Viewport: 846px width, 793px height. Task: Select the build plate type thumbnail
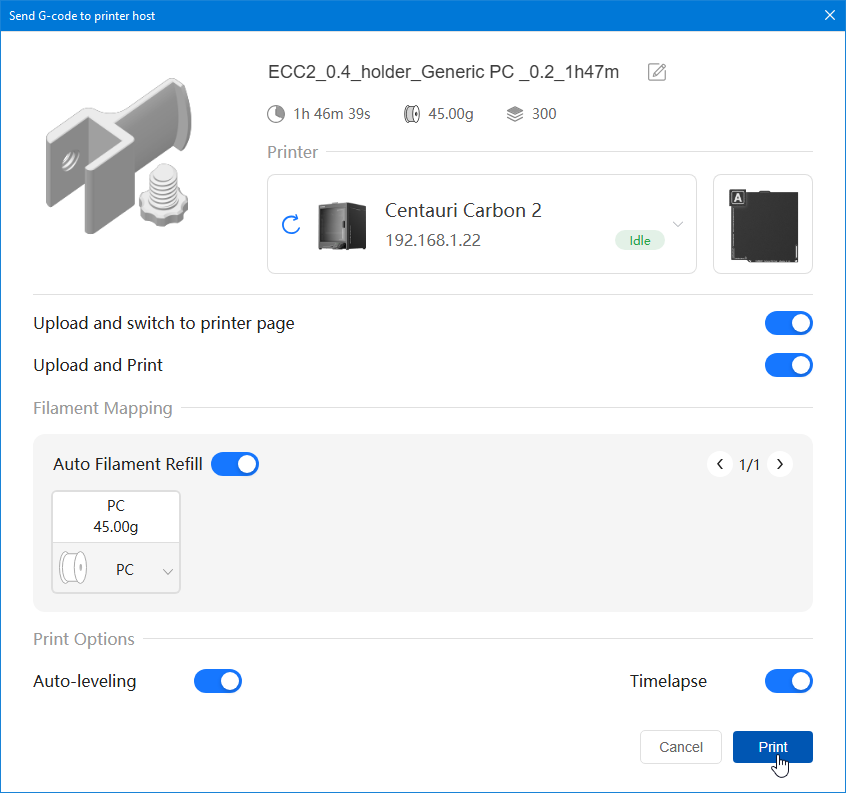(x=762, y=224)
